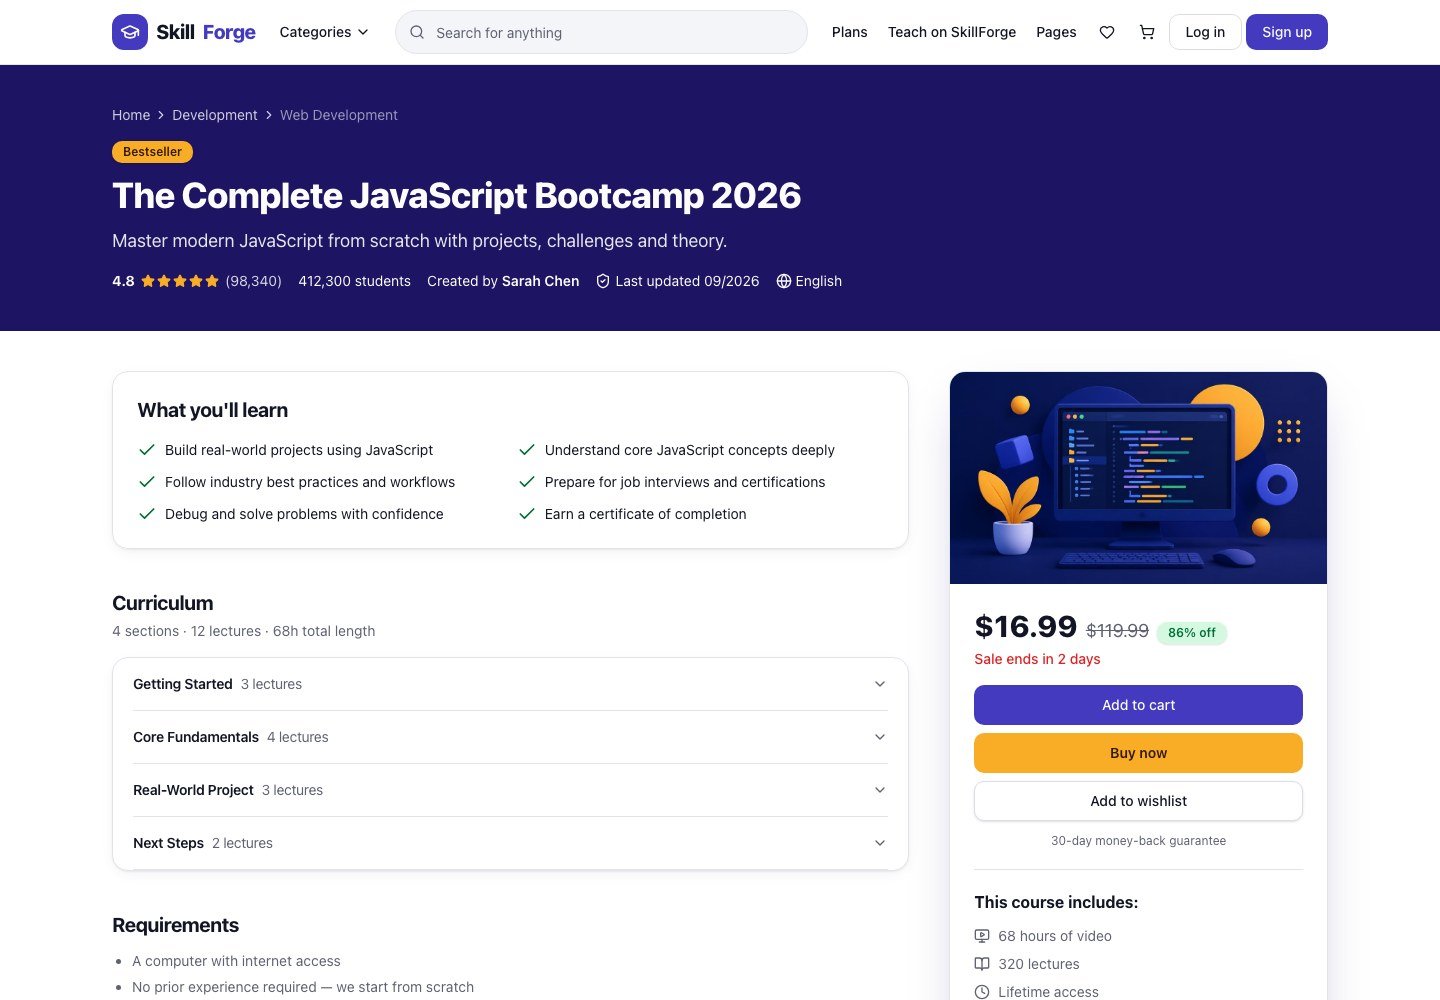Open the Development breadcrumb link

pos(215,115)
